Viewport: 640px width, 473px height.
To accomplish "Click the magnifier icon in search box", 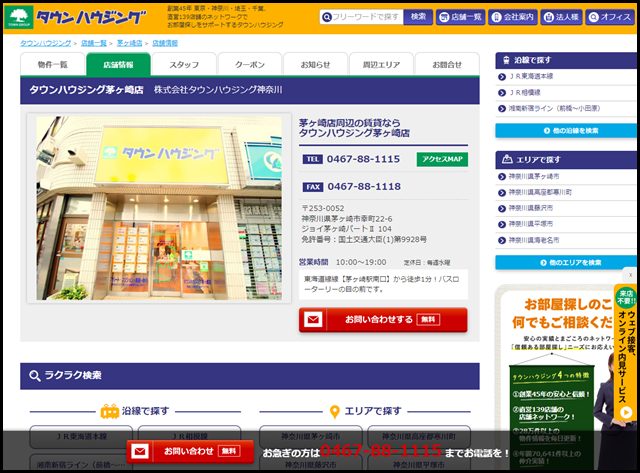I will coord(327,17).
